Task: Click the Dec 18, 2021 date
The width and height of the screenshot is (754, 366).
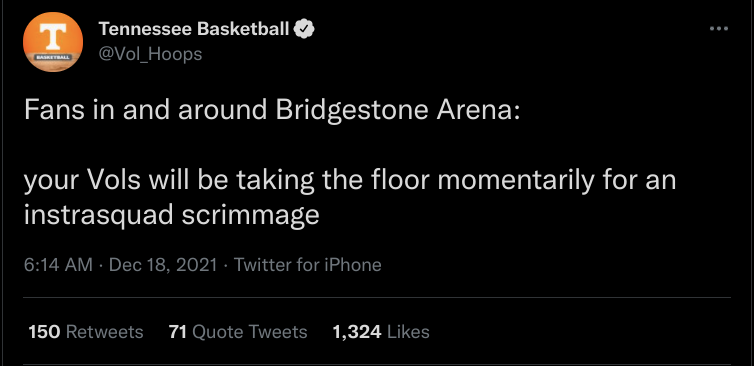Action: [x=163, y=265]
